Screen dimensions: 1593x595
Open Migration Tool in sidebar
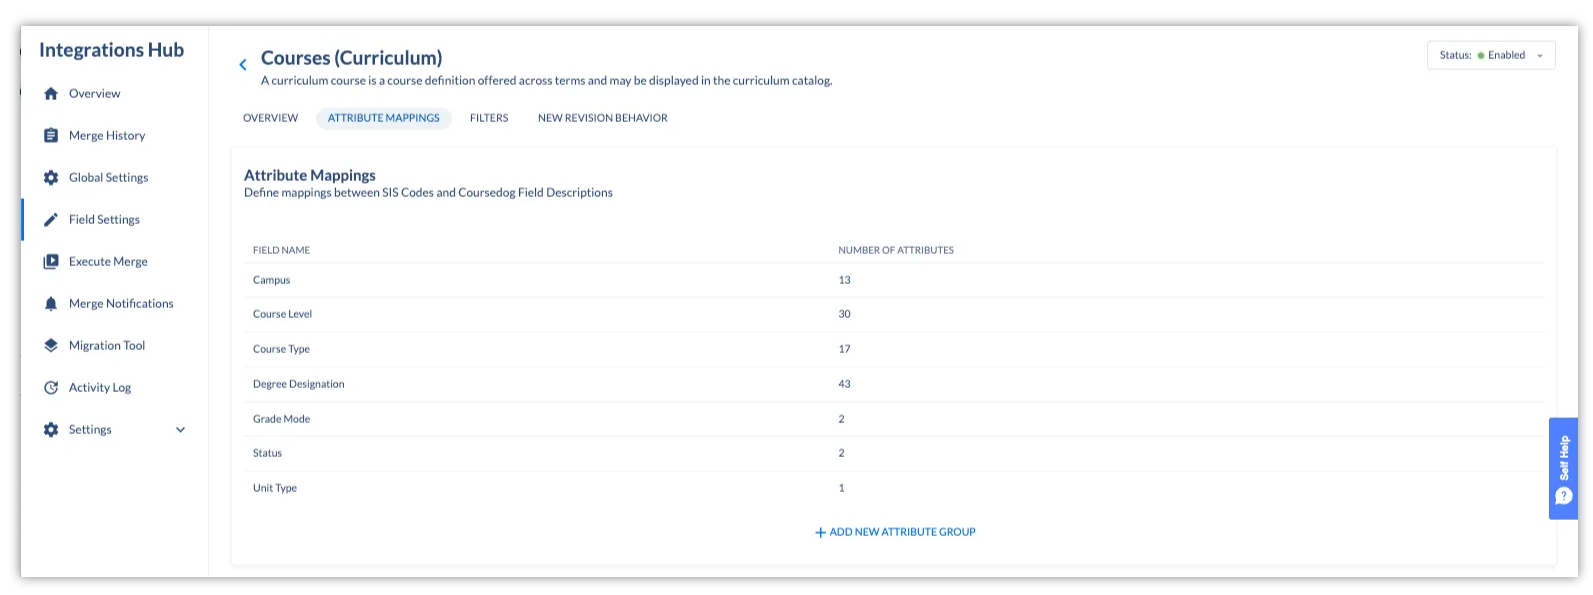[107, 346]
